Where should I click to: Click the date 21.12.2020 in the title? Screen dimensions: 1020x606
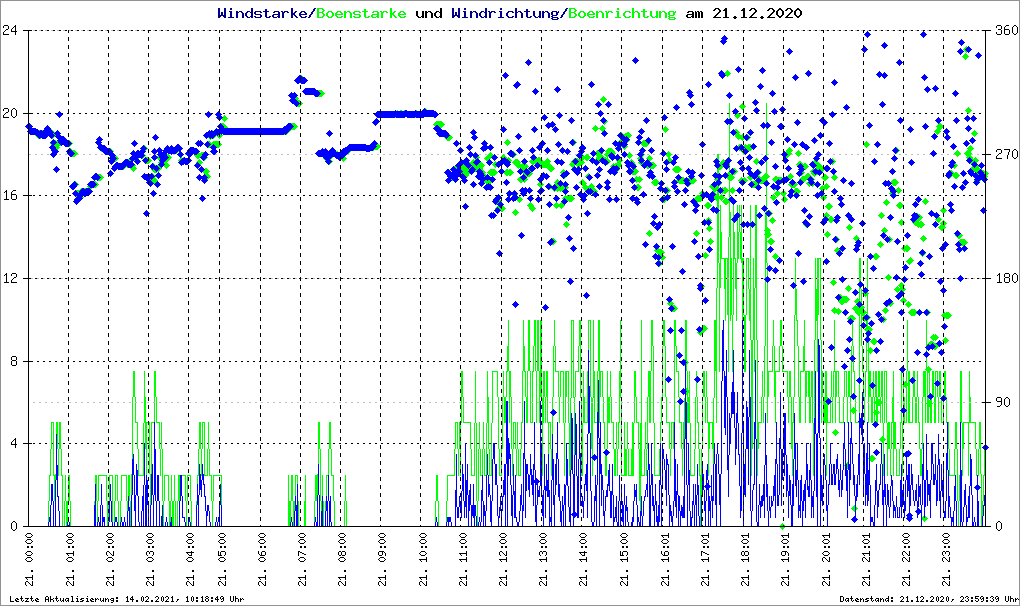click(x=756, y=14)
